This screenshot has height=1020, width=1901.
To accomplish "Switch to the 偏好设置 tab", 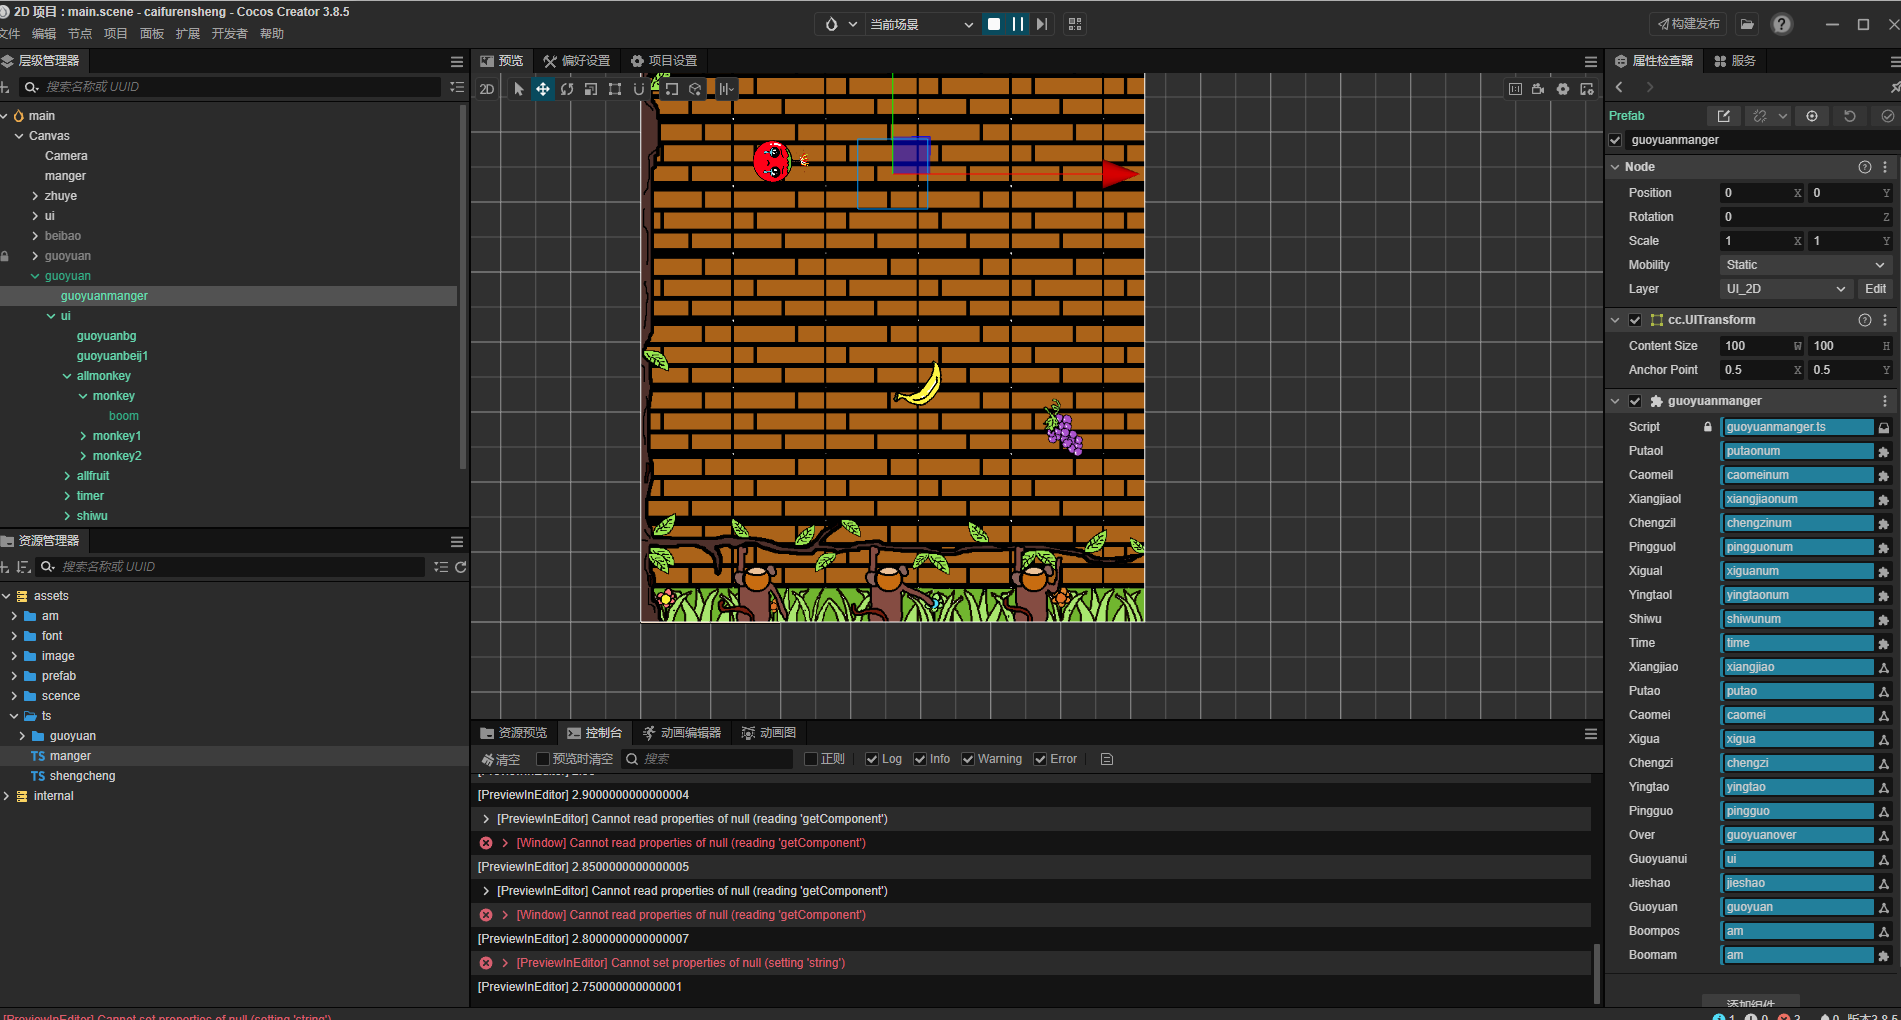I will tap(576, 61).
